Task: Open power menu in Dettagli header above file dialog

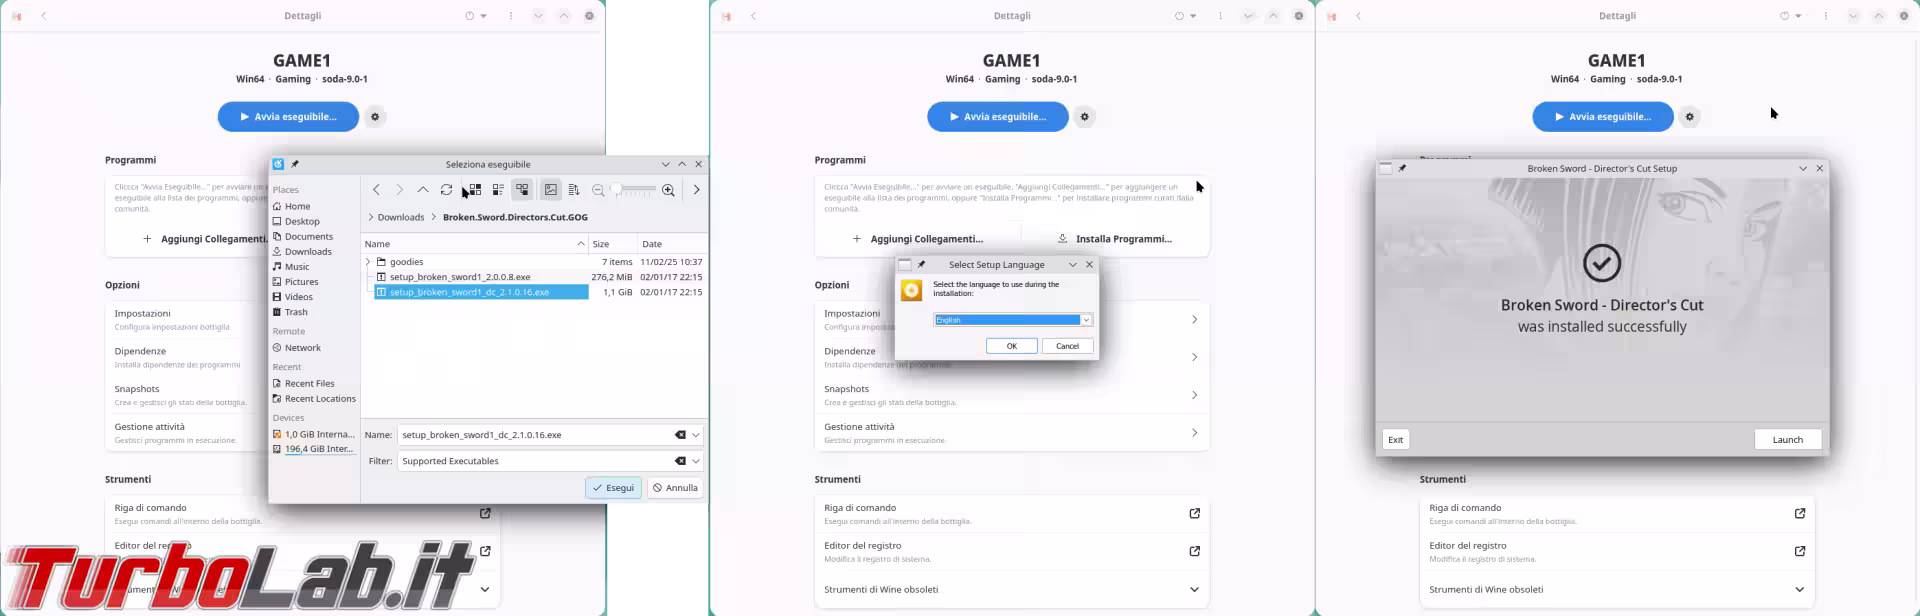Action: tap(475, 16)
